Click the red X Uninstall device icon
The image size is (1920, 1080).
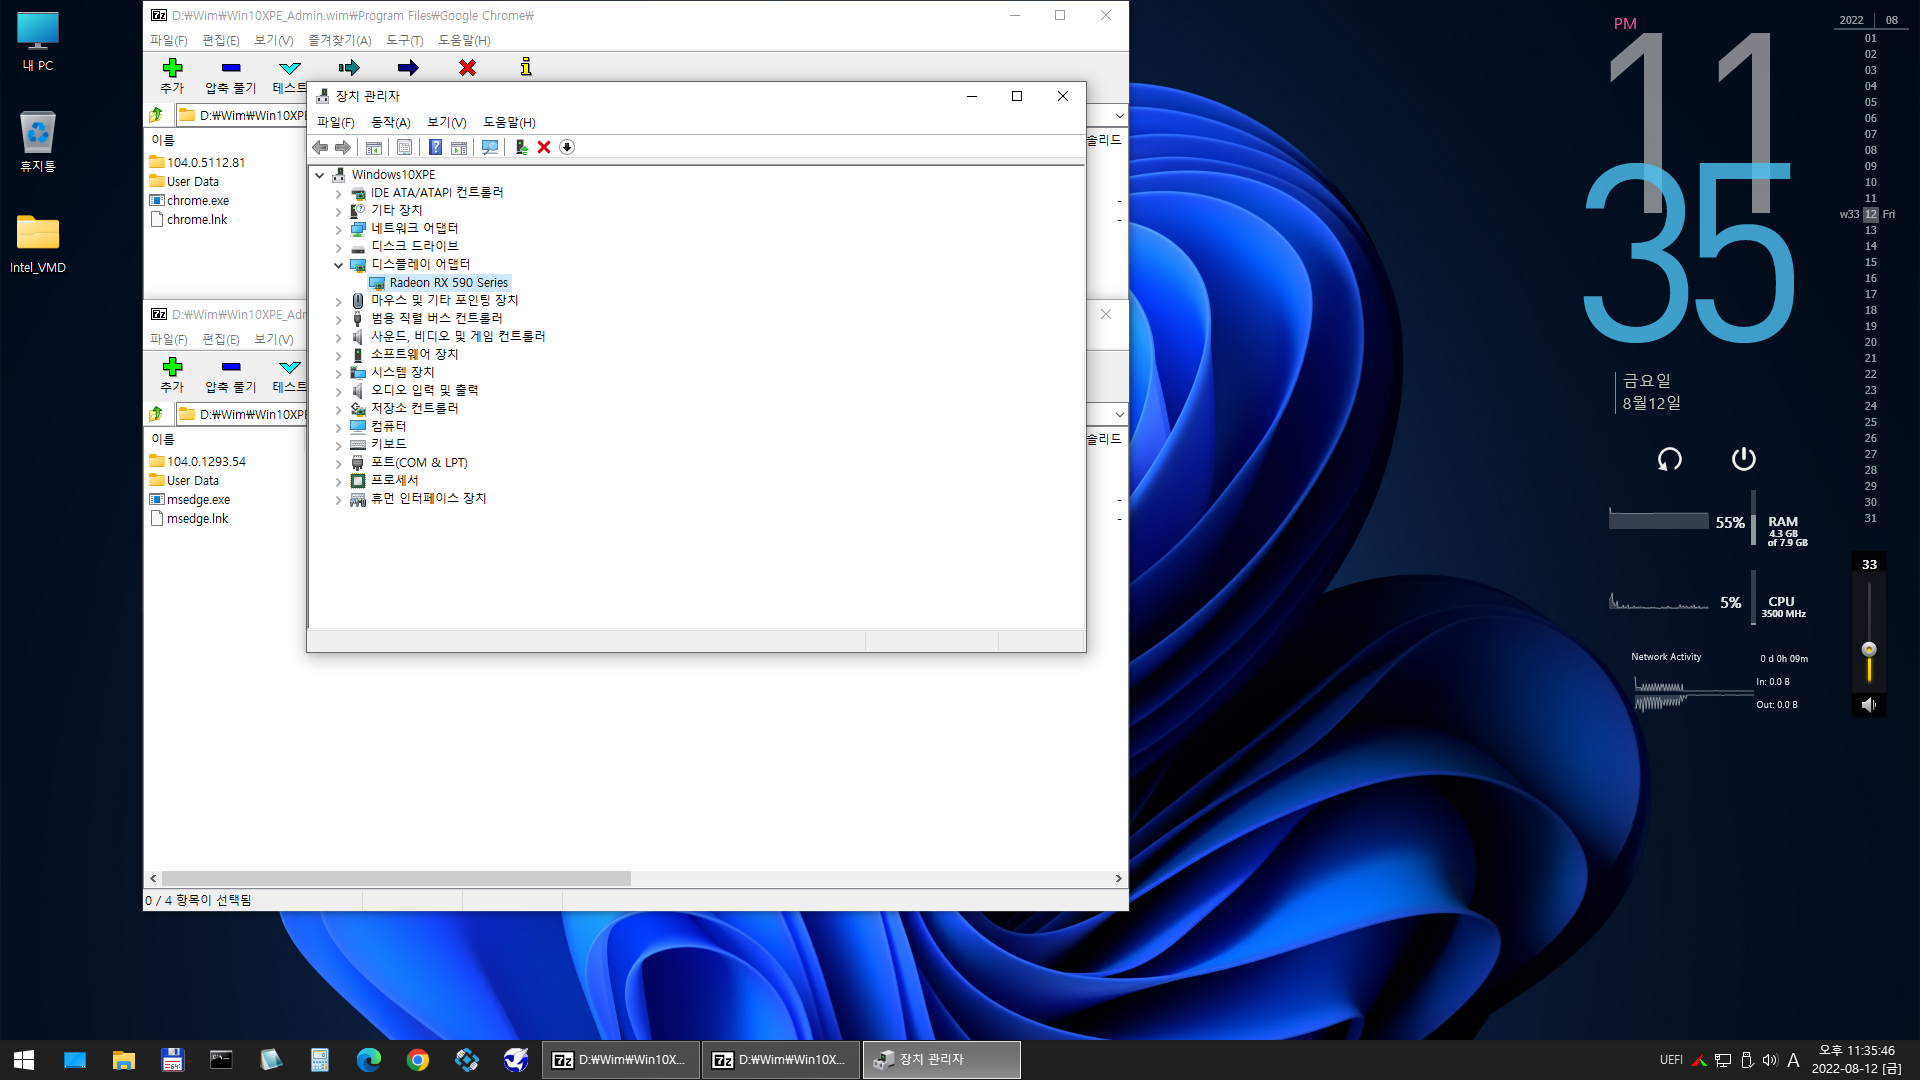(x=544, y=147)
